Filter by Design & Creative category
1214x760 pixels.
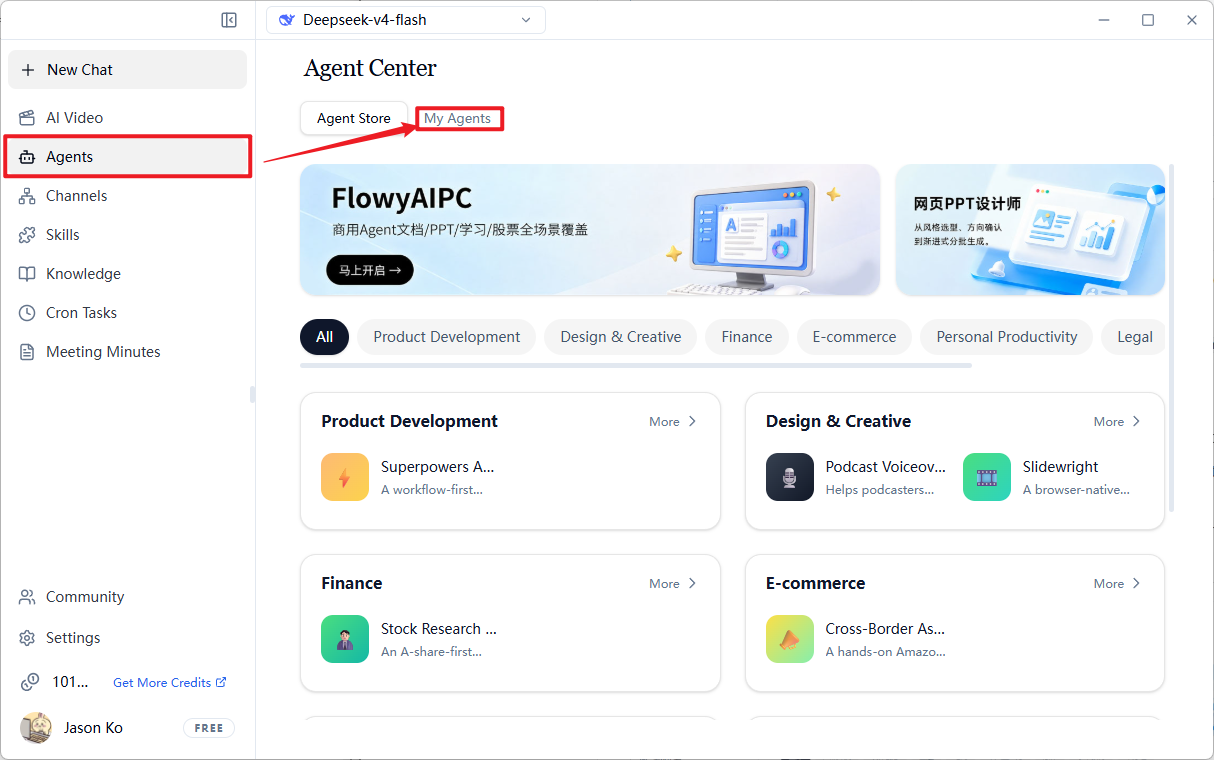(x=621, y=337)
